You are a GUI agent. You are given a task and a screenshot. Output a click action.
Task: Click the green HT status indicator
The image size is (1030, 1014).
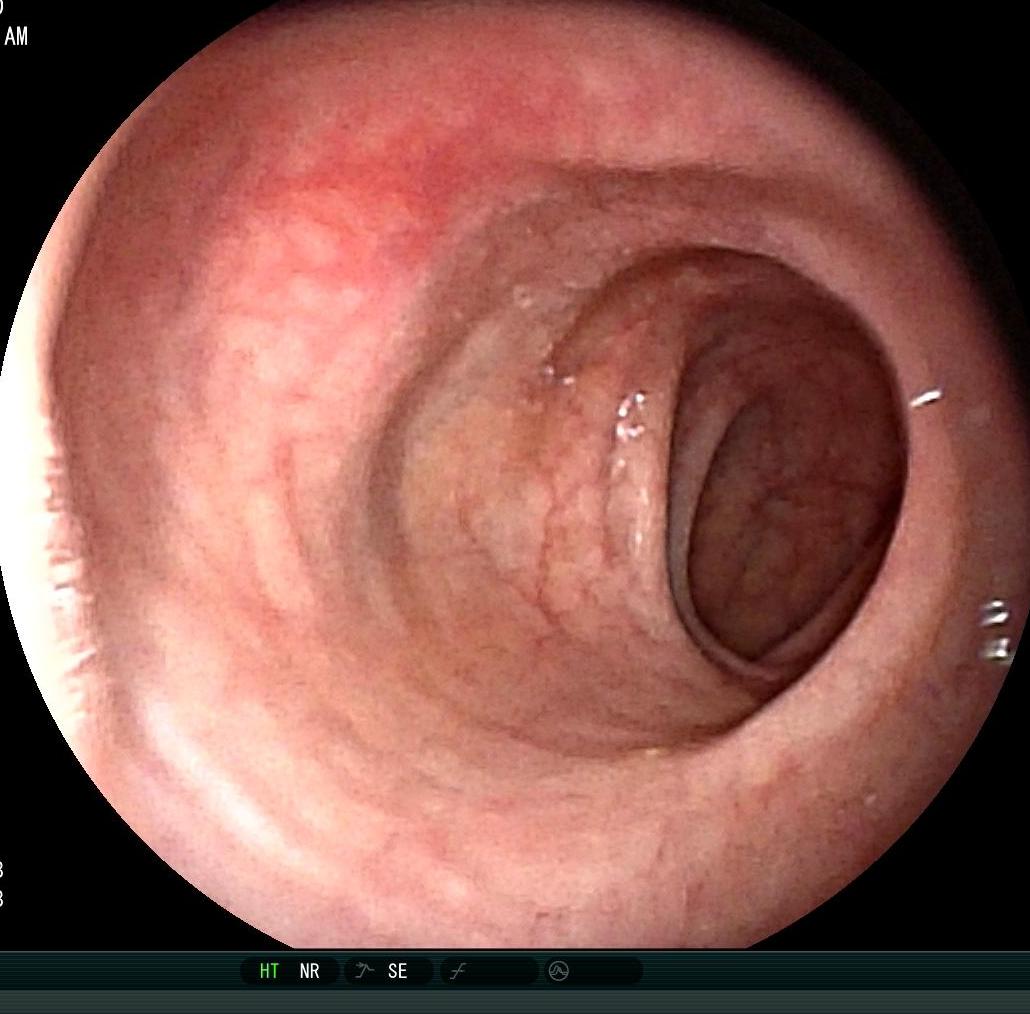[x=269, y=971]
